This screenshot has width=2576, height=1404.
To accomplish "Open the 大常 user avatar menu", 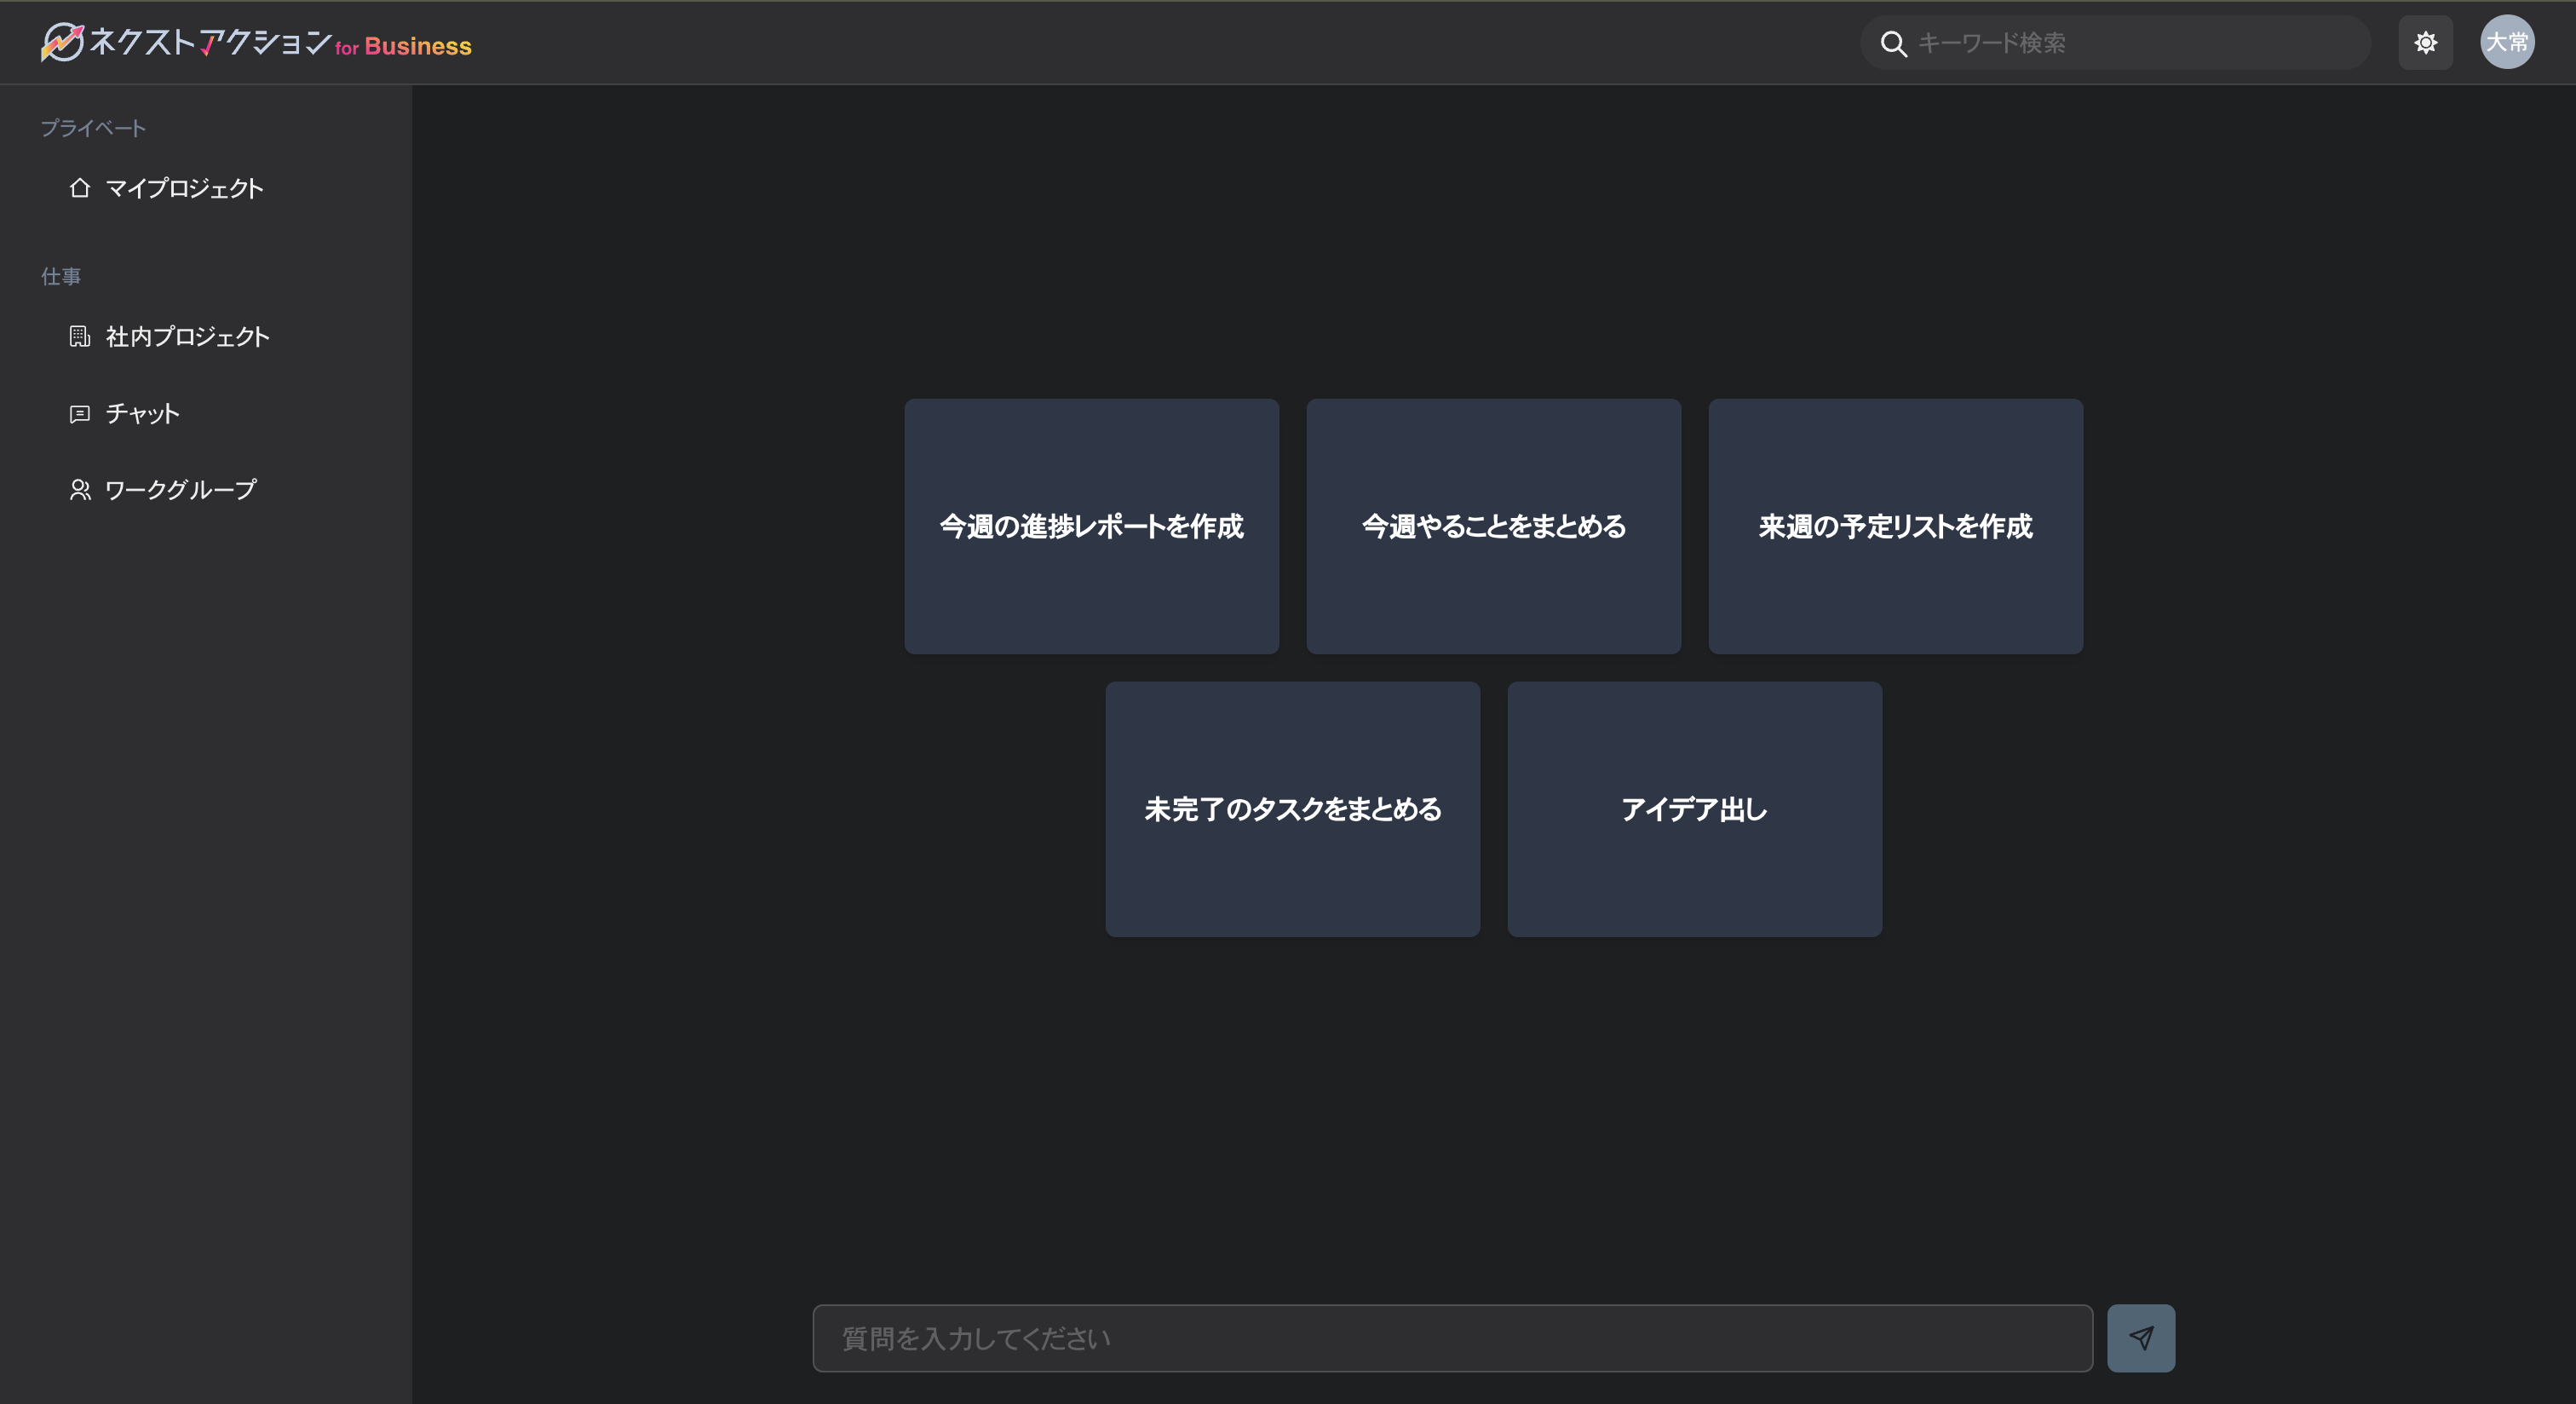I will [x=2507, y=42].
